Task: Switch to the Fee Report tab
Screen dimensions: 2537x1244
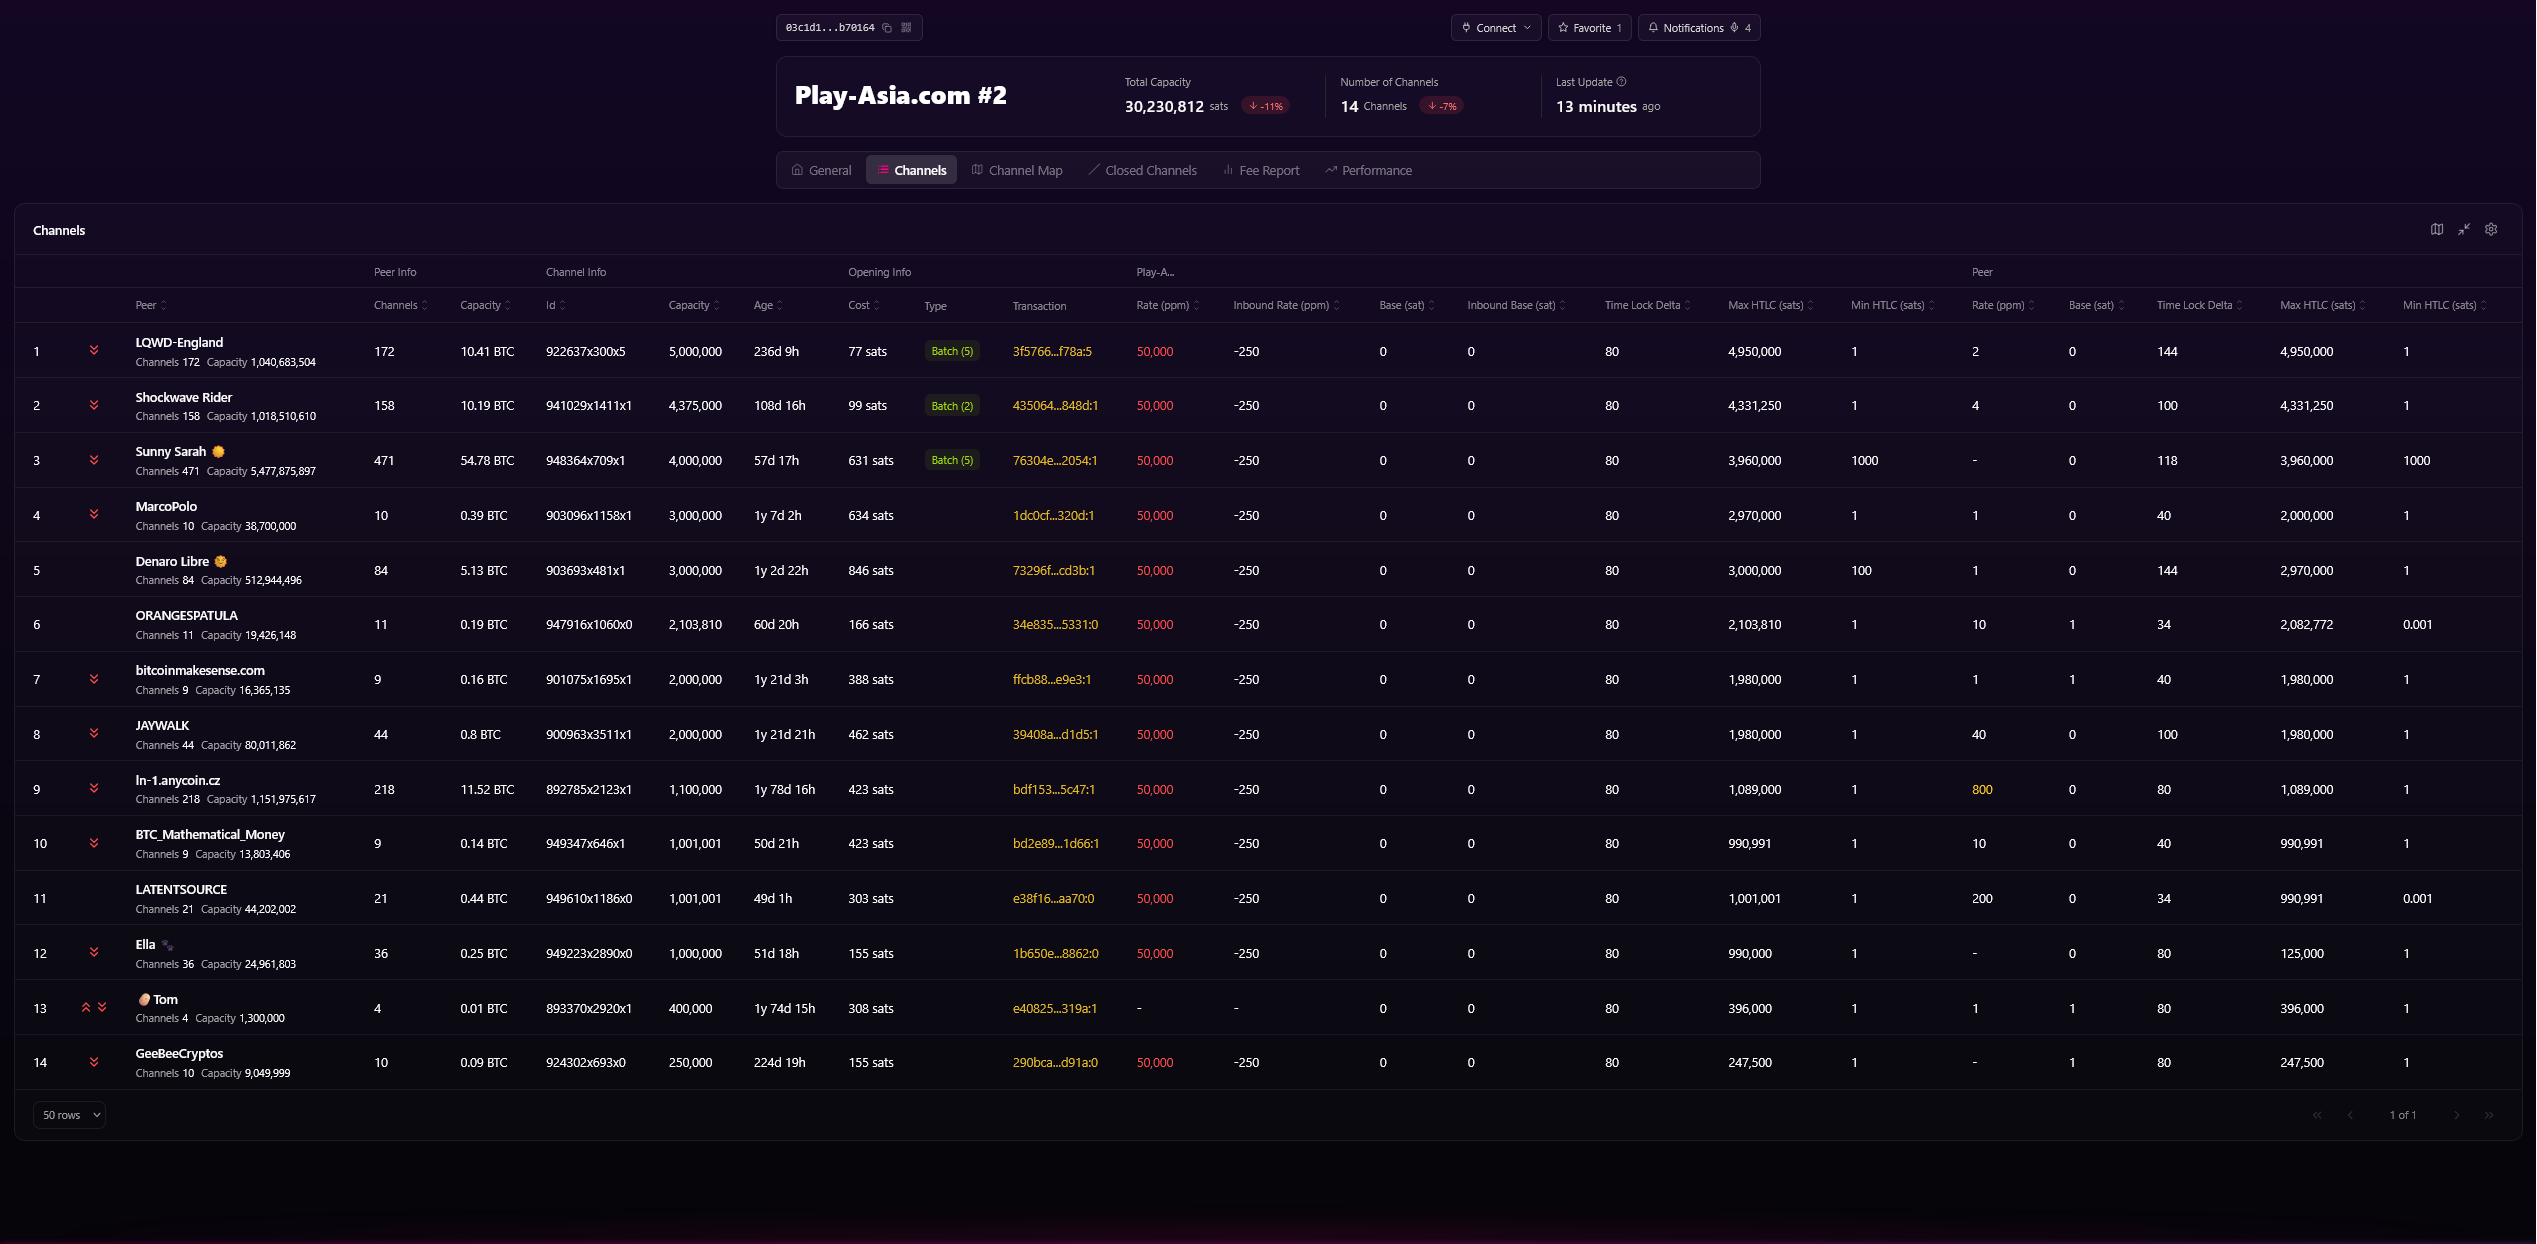Action: (1261, 170)
